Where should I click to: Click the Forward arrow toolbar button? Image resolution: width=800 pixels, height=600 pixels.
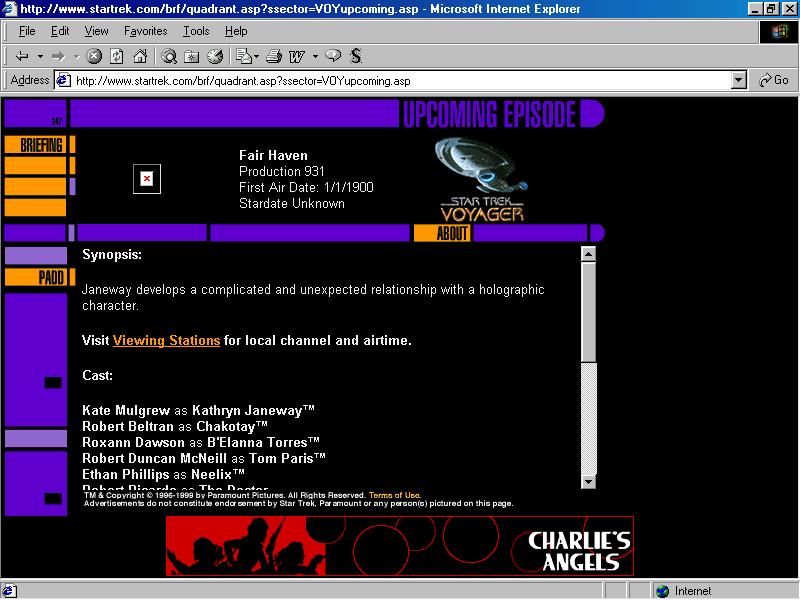coord(58,56)
